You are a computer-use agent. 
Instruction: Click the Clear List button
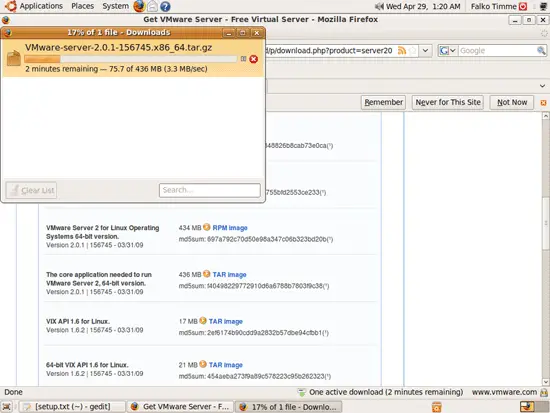(31, 190)
